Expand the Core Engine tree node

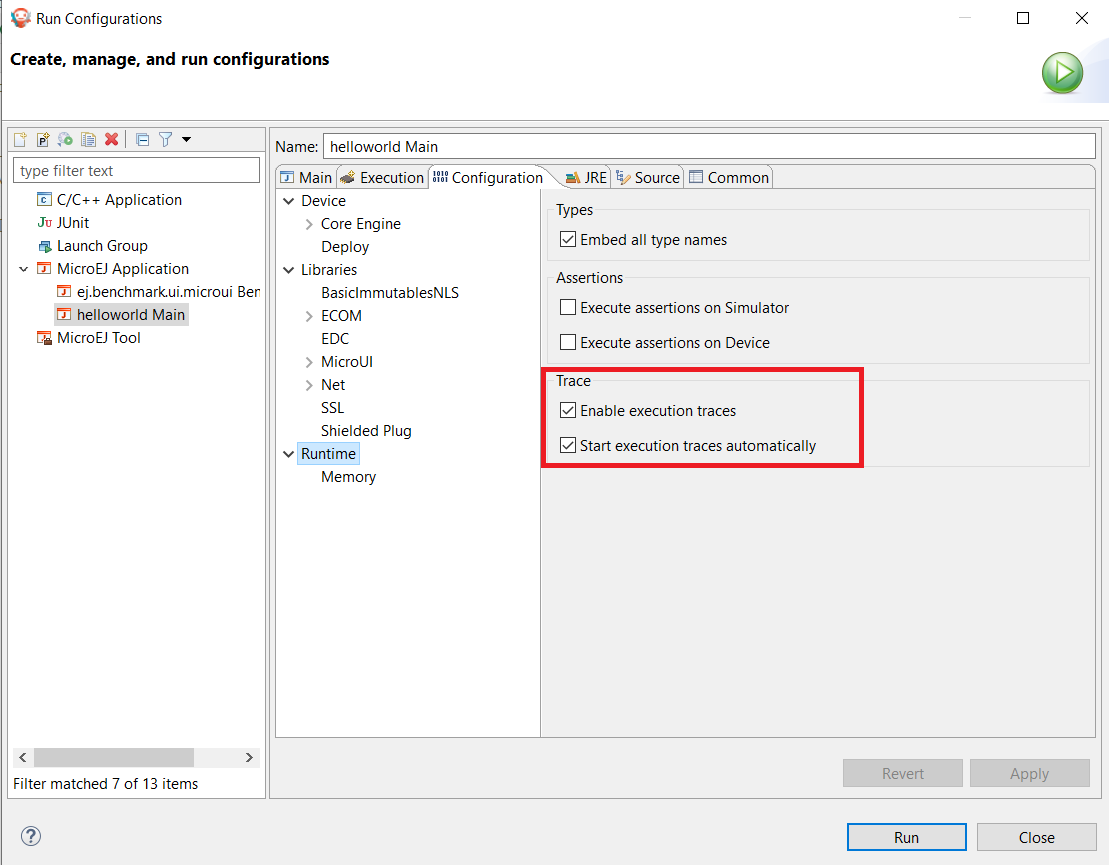coord(309,224)
